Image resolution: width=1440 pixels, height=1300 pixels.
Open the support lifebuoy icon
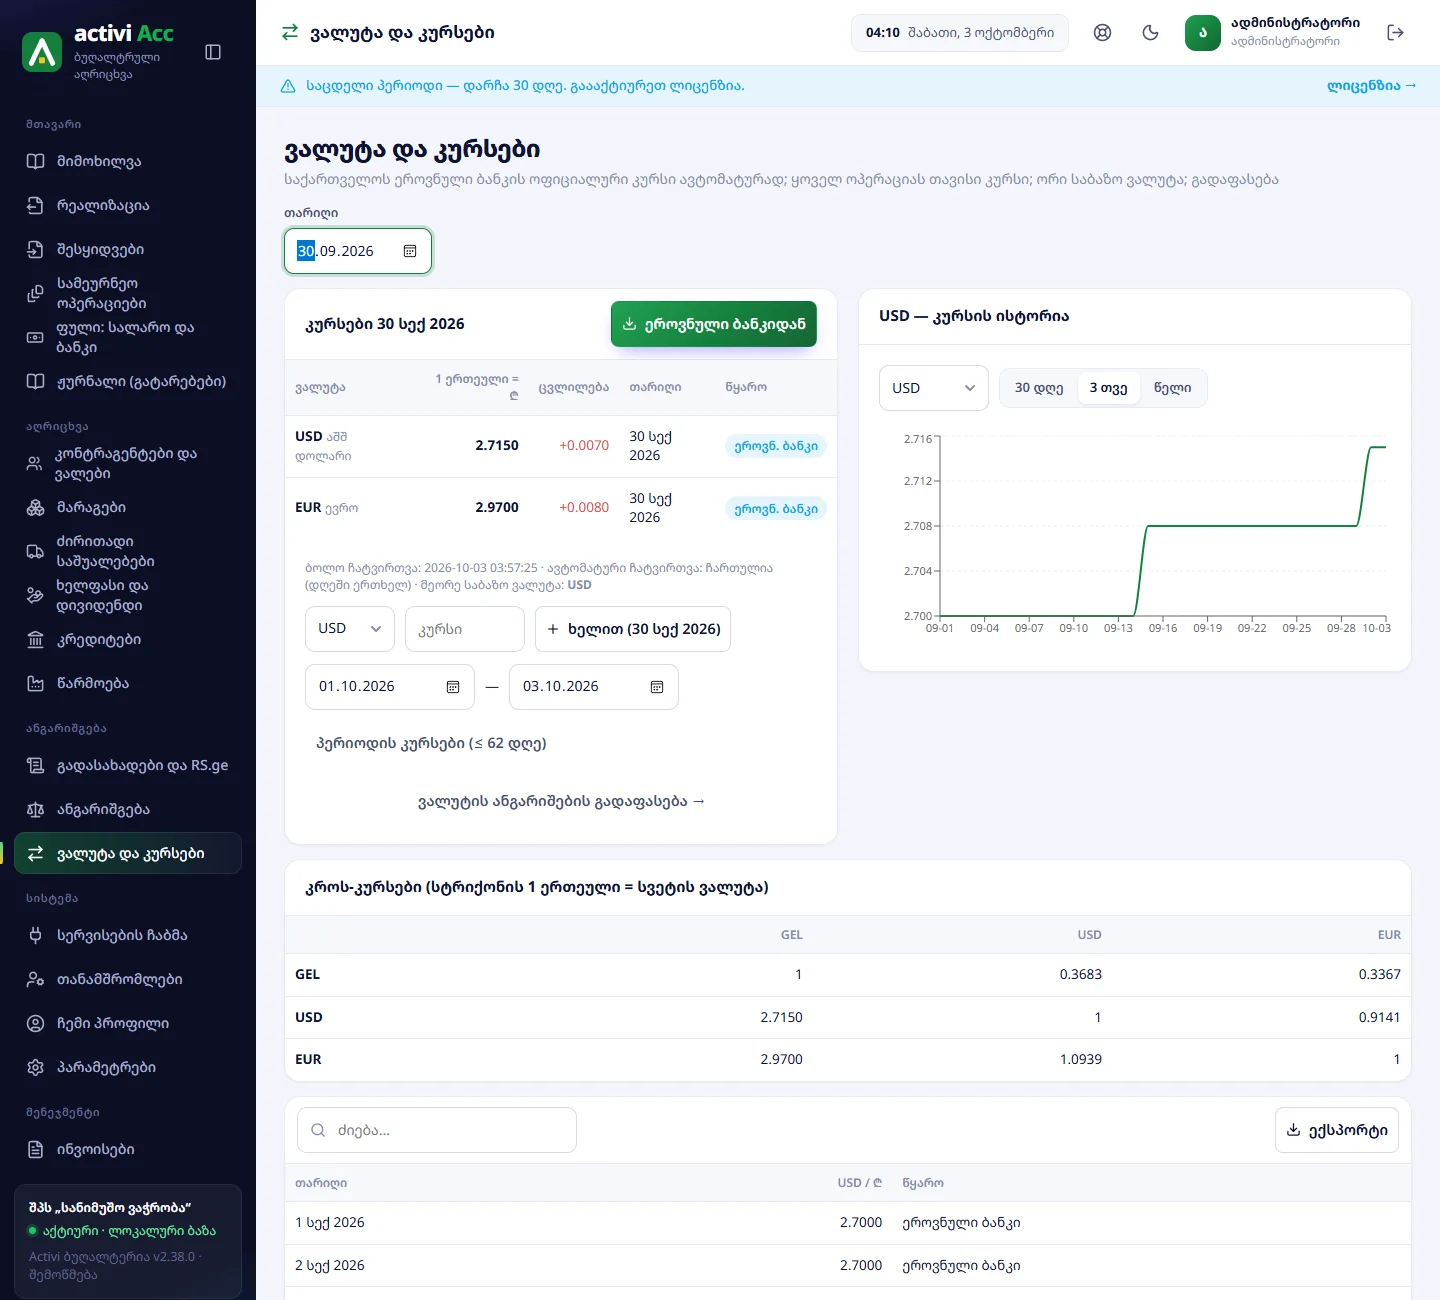pos(1102,33)
